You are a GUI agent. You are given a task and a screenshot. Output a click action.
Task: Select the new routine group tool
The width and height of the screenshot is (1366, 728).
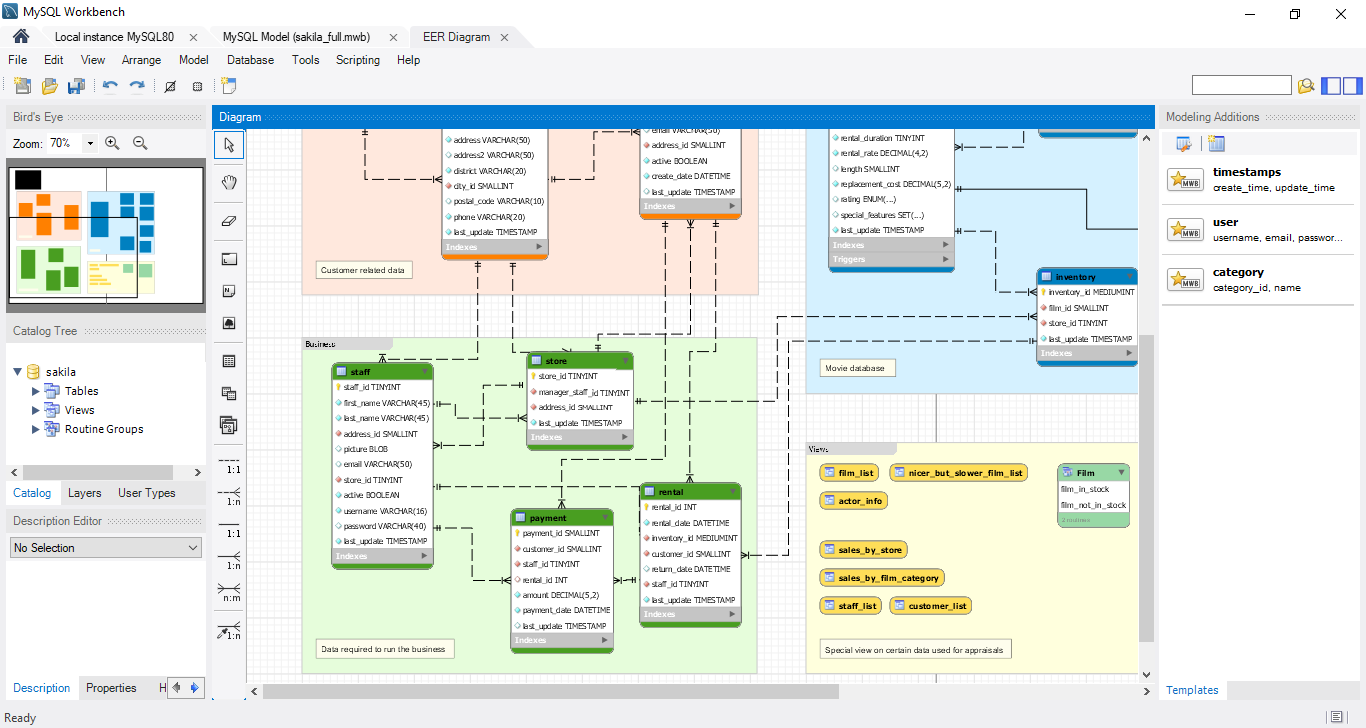229,425
